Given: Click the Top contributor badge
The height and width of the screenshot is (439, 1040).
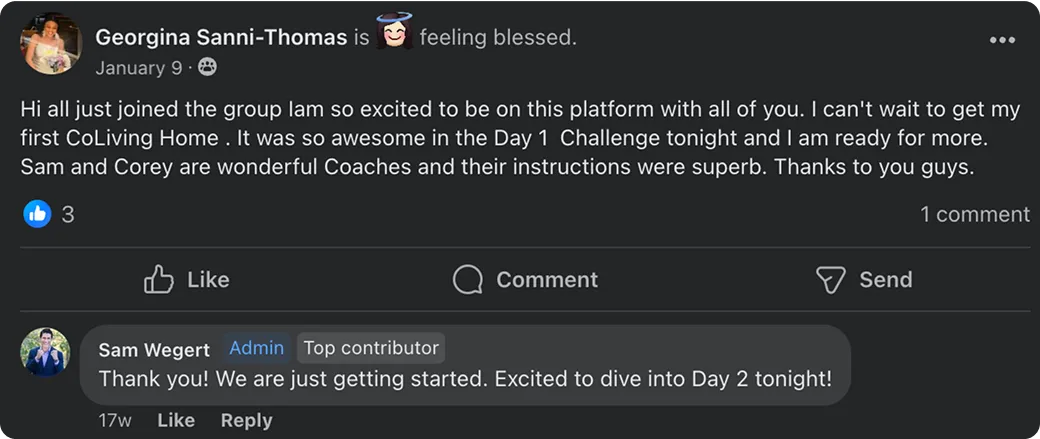Looking at the screenshot, I should pyautogui.click(x=371, y=348).
